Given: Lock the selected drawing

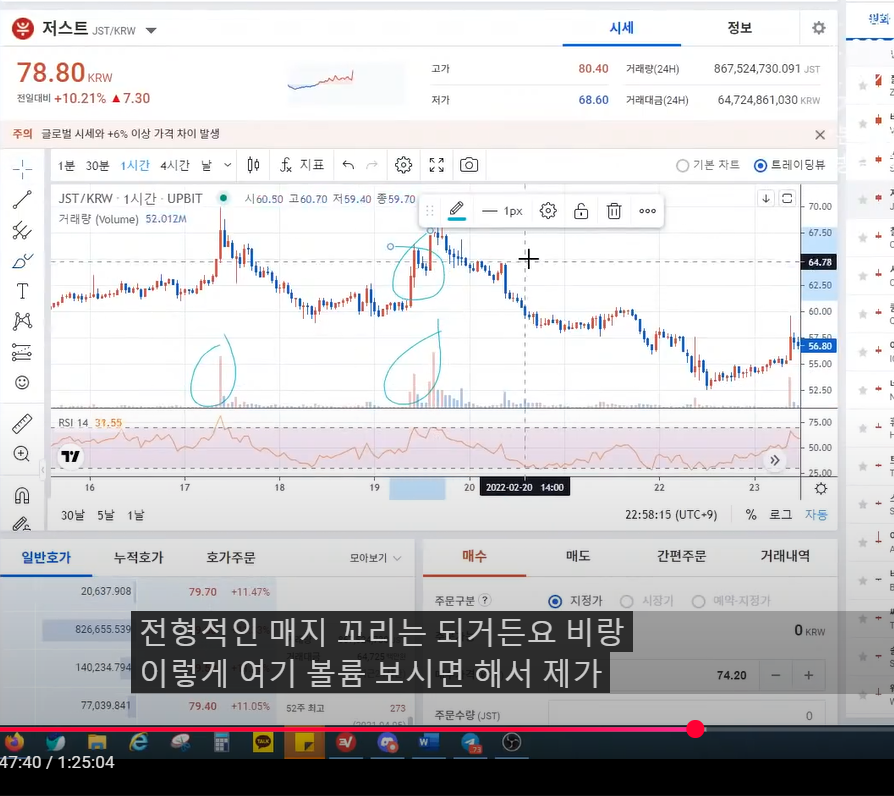Looking at the screenshot, I should tap(581, 211).
